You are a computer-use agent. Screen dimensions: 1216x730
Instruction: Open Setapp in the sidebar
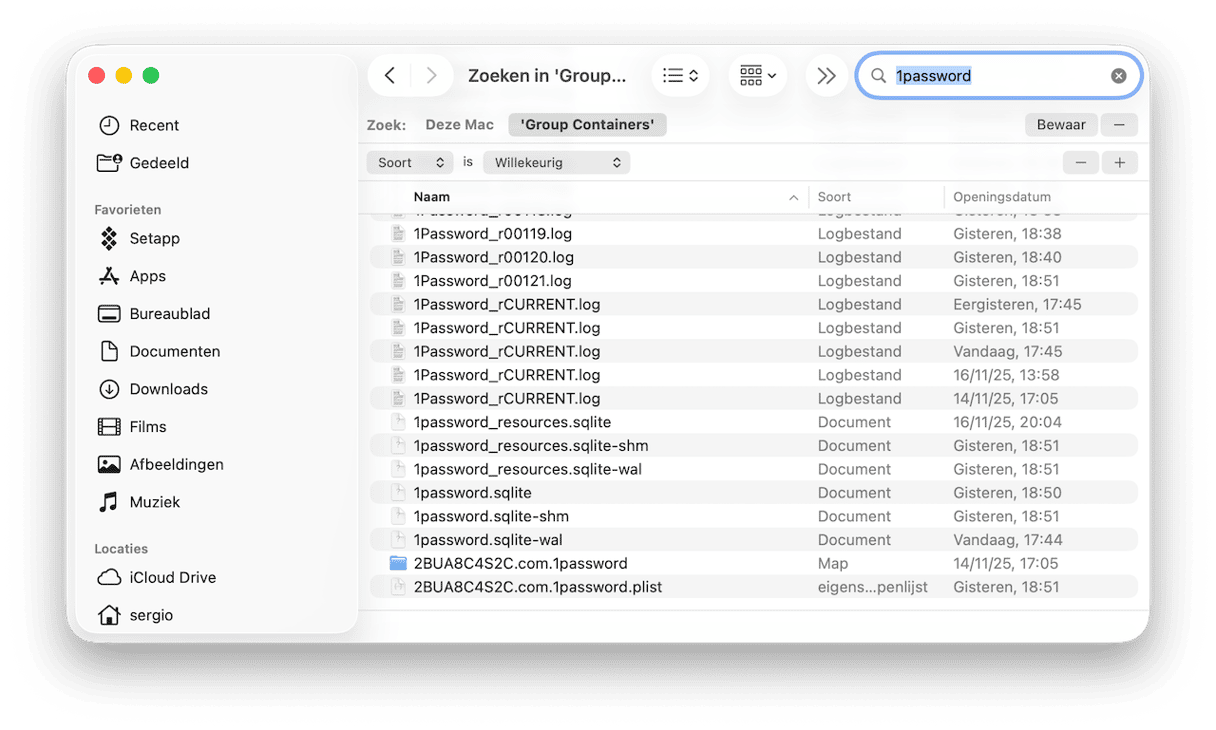tap(154, 238)
